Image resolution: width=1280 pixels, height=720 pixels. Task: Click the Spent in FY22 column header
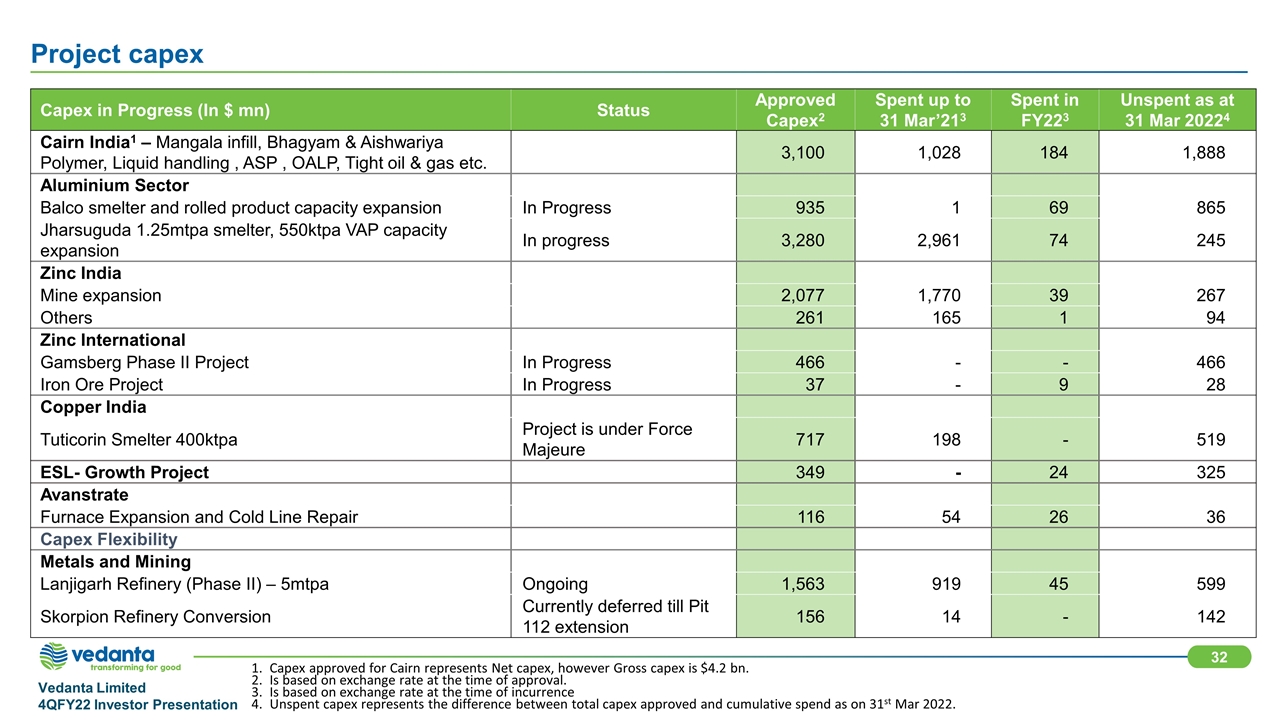tap(1044, 110)
